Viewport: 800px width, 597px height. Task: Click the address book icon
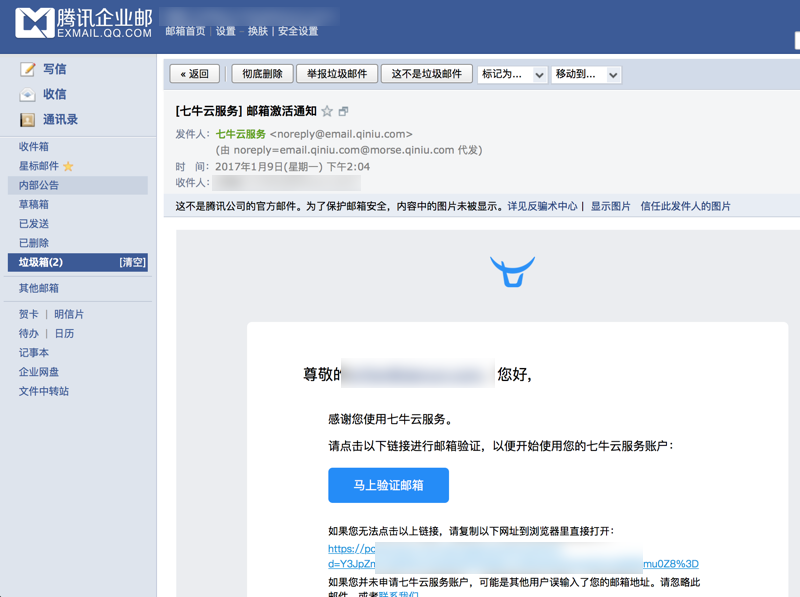point(28,120)
